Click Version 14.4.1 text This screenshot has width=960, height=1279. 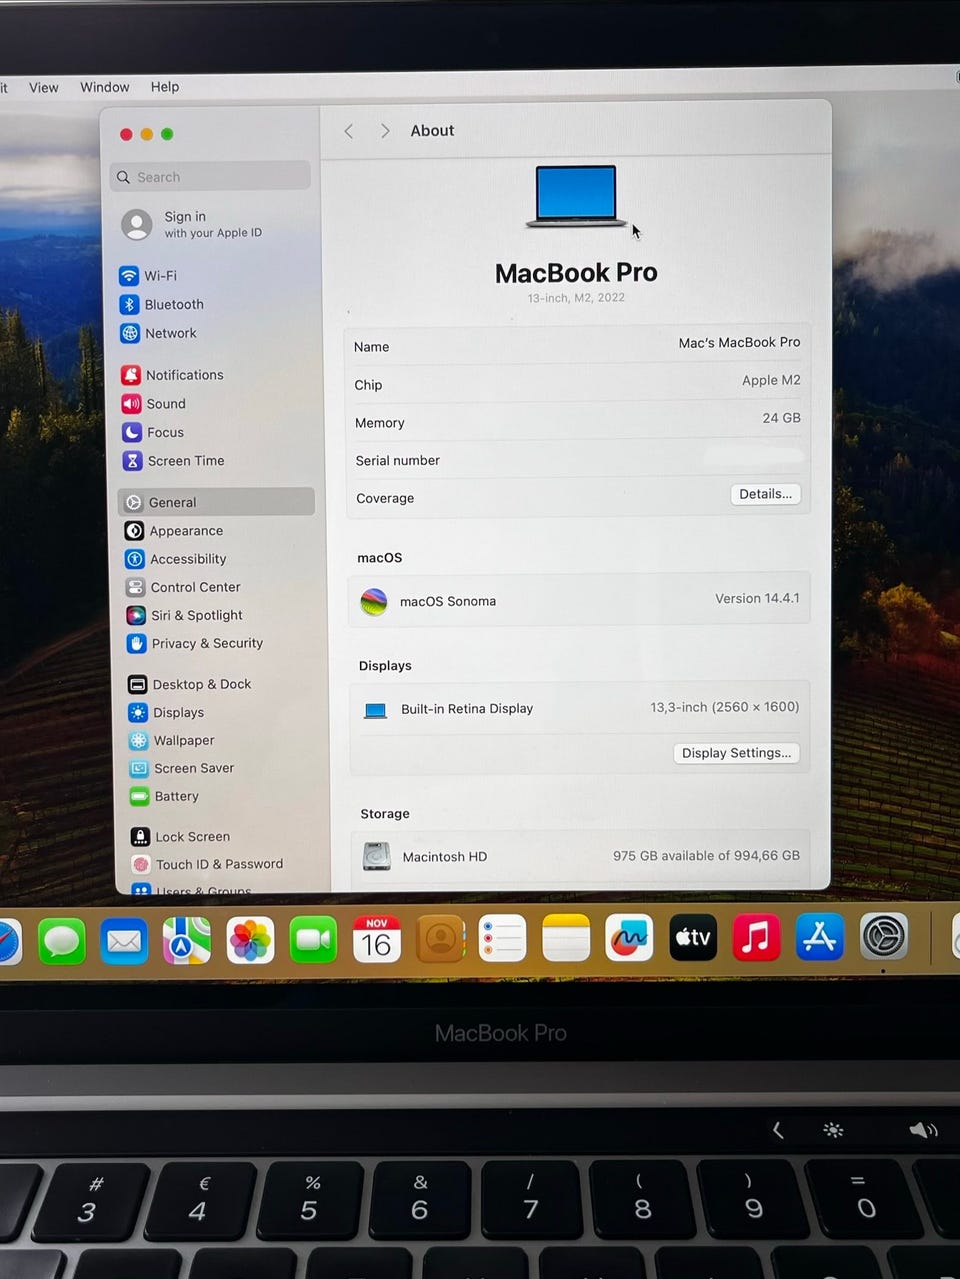pyautogui.click(x=757, y=599)
